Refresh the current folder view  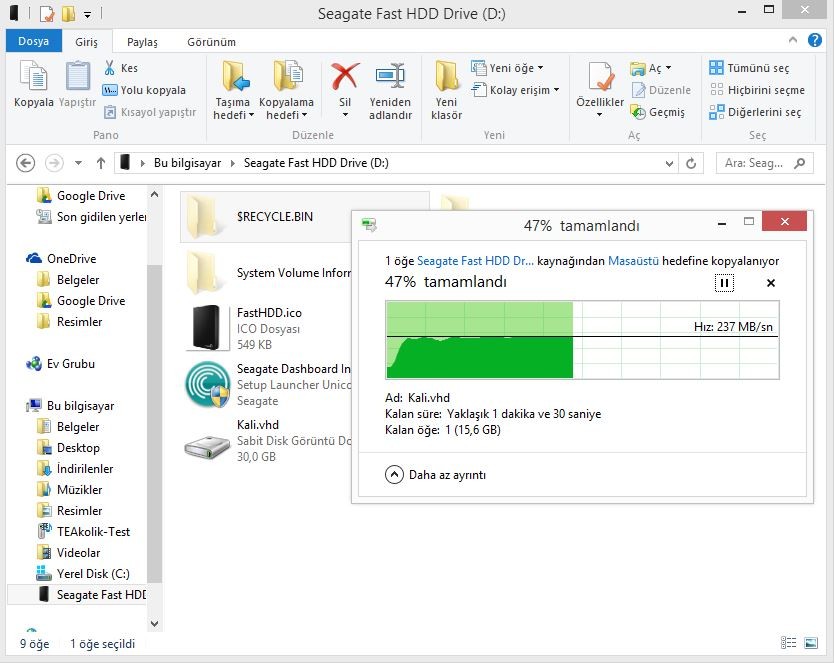pyautogui.click(x=691, y=163)
